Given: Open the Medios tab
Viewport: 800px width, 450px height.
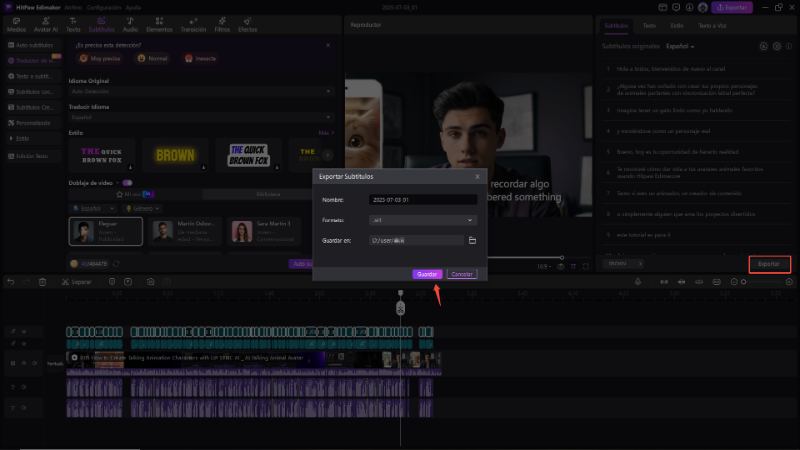Looking at the screenshot, I should (x=16, y=24).
